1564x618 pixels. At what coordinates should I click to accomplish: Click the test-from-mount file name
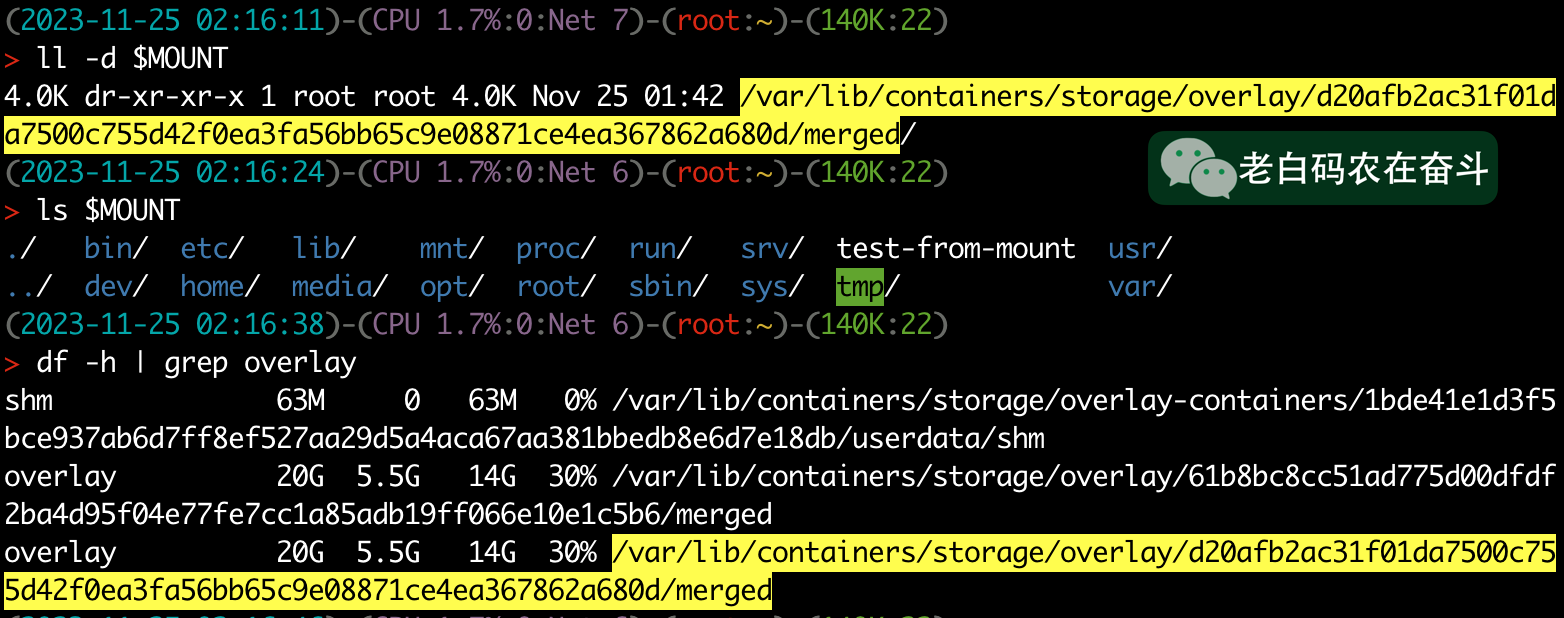coord(956,249)
